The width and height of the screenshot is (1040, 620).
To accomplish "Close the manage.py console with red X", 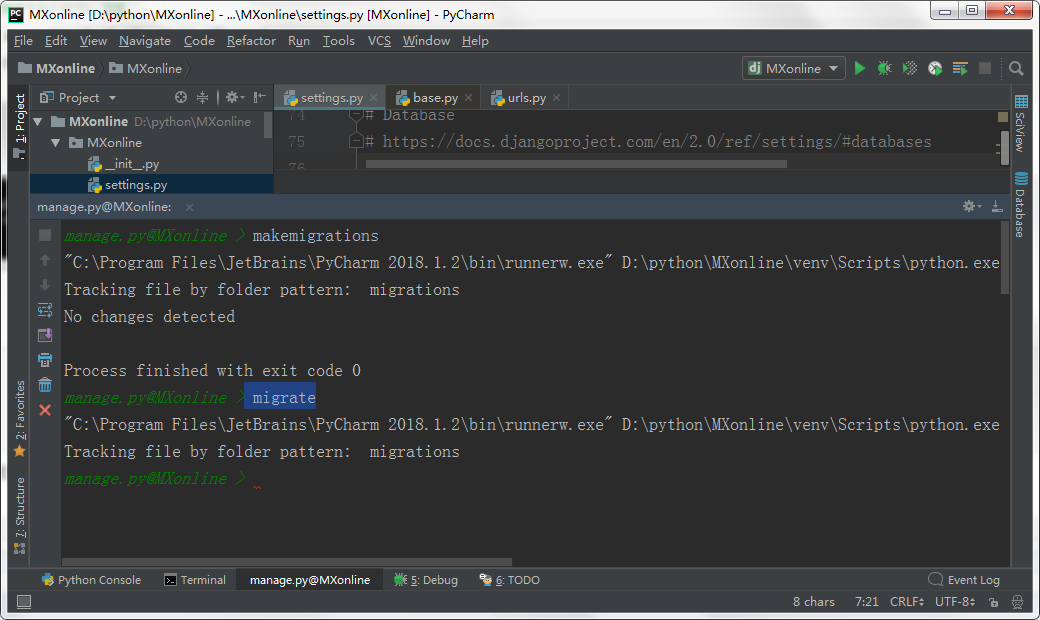I will pos(45,410).
